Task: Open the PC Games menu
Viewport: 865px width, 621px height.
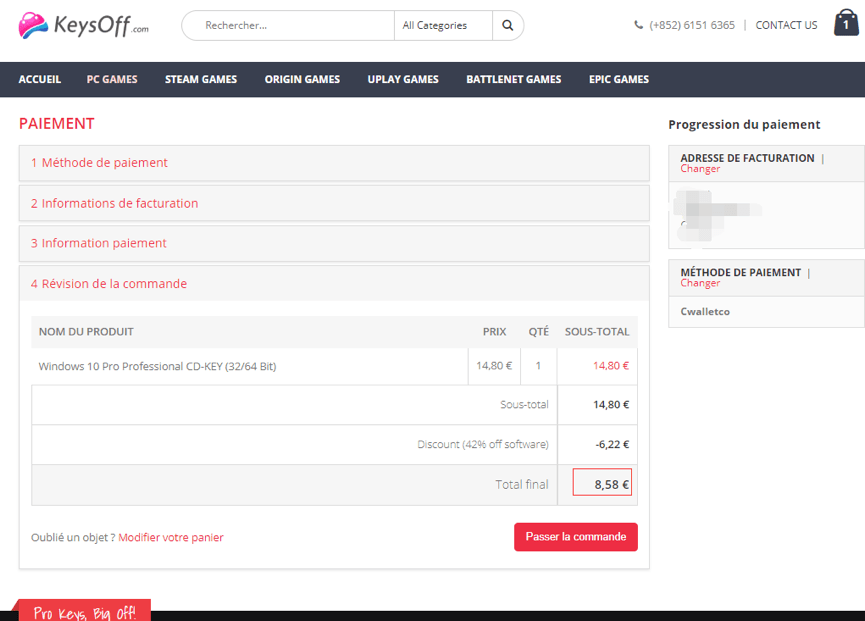Action: (x=112, y=79)
